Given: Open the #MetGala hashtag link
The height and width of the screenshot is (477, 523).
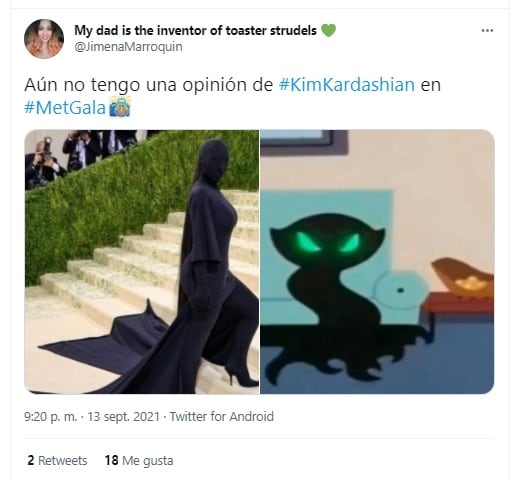Looking at the screenshot, I should [65, 108].
